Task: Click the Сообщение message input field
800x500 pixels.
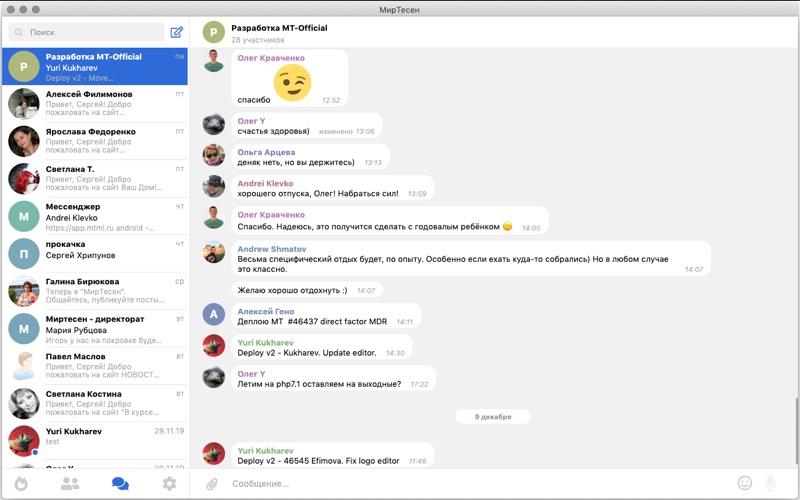Action: point(480,484)
